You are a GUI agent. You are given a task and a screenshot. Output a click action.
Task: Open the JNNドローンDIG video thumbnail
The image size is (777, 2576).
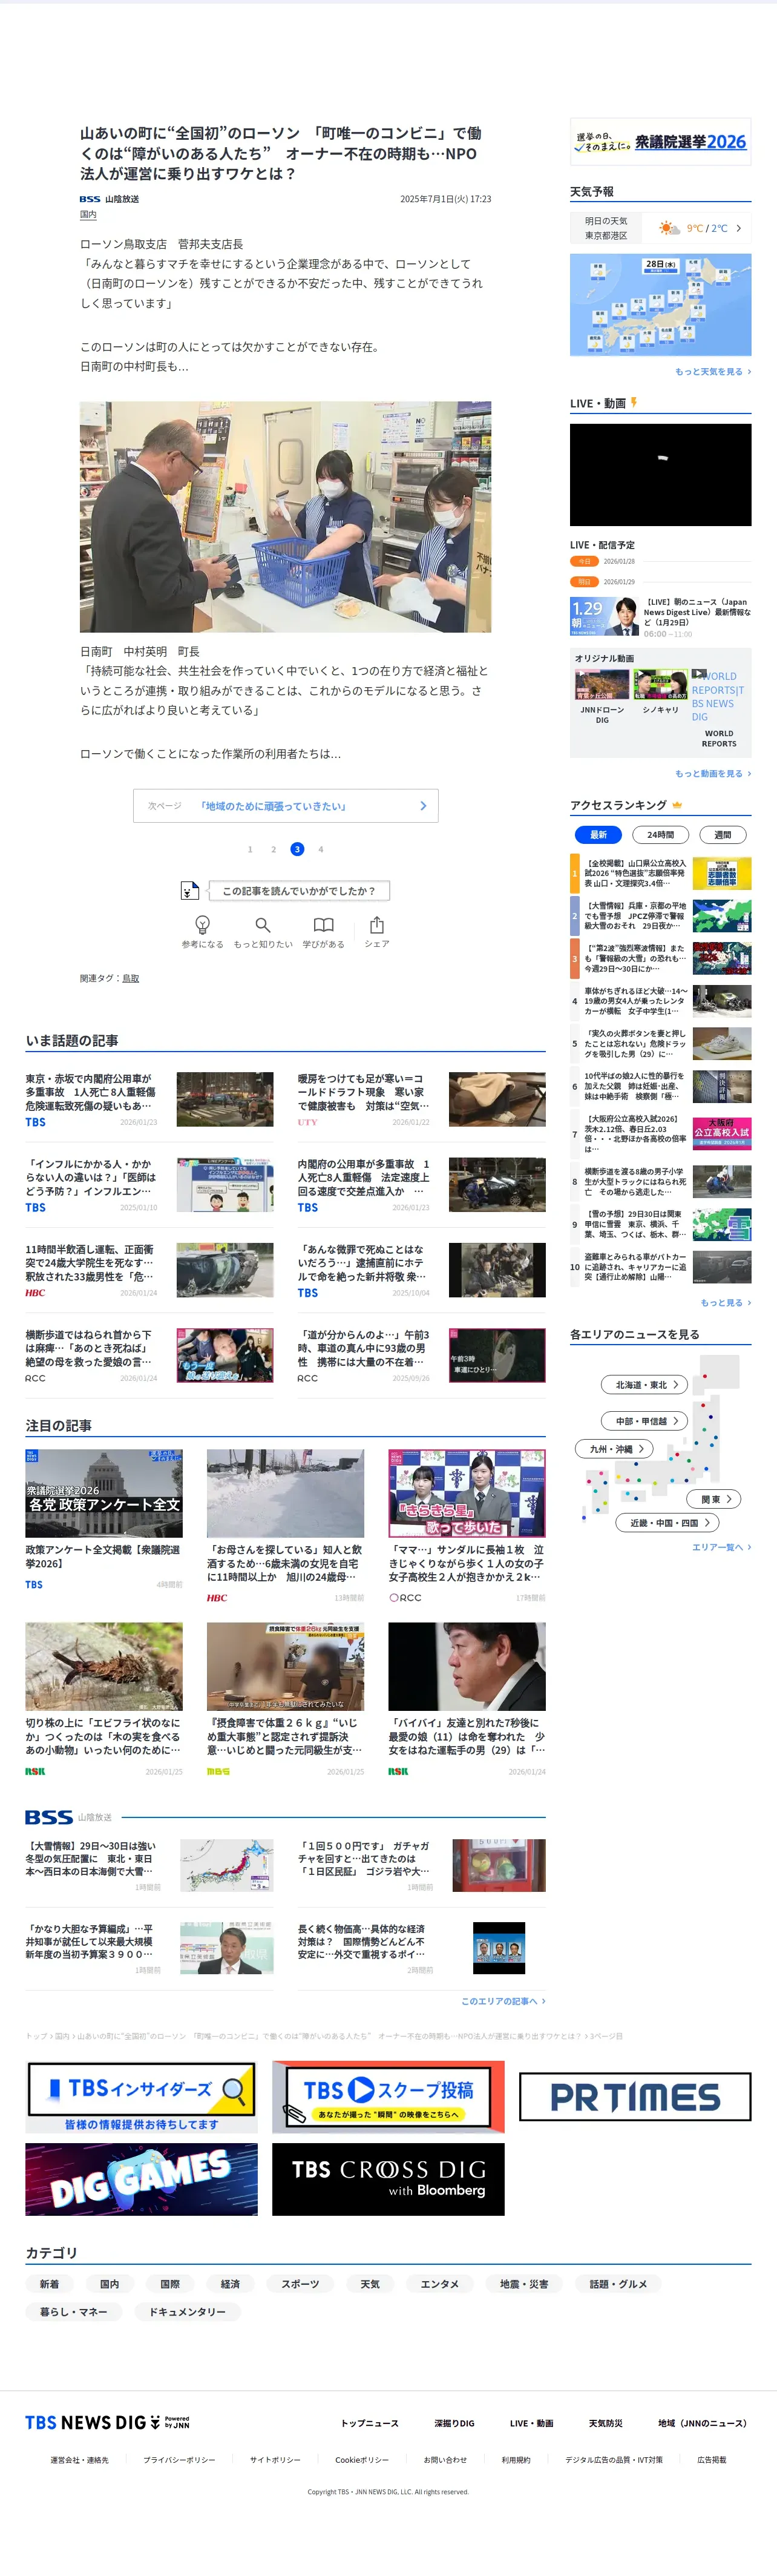pos(602,685)
